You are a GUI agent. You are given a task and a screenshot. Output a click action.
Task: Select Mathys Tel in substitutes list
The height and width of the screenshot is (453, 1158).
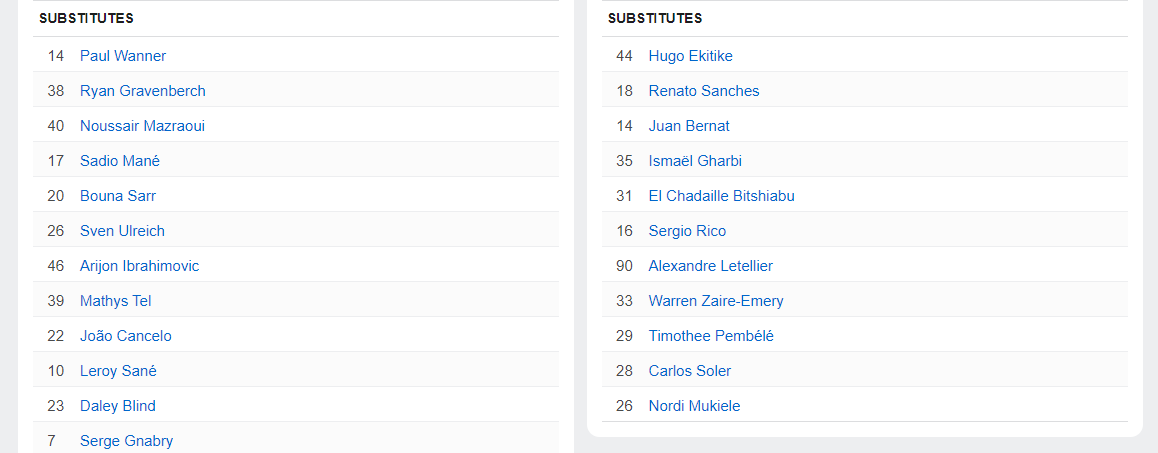click(115, 301)
